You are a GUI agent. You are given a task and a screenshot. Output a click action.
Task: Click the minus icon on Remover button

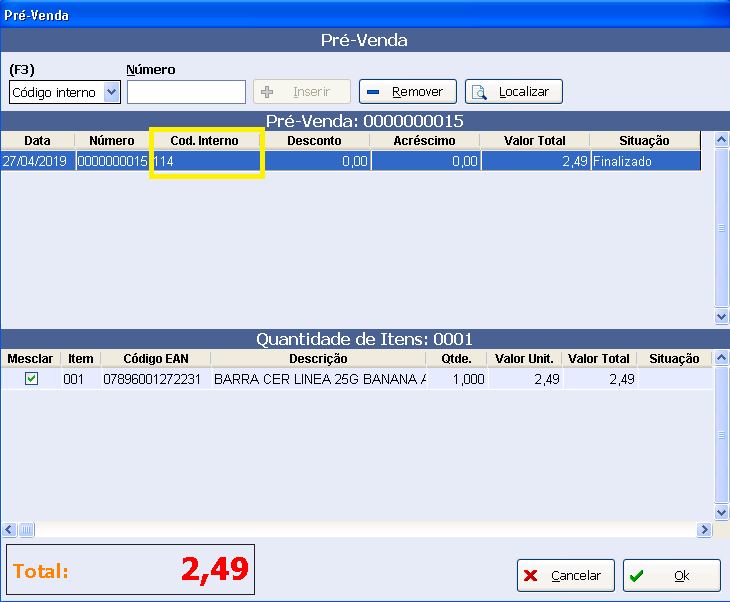tap(373, 92)
